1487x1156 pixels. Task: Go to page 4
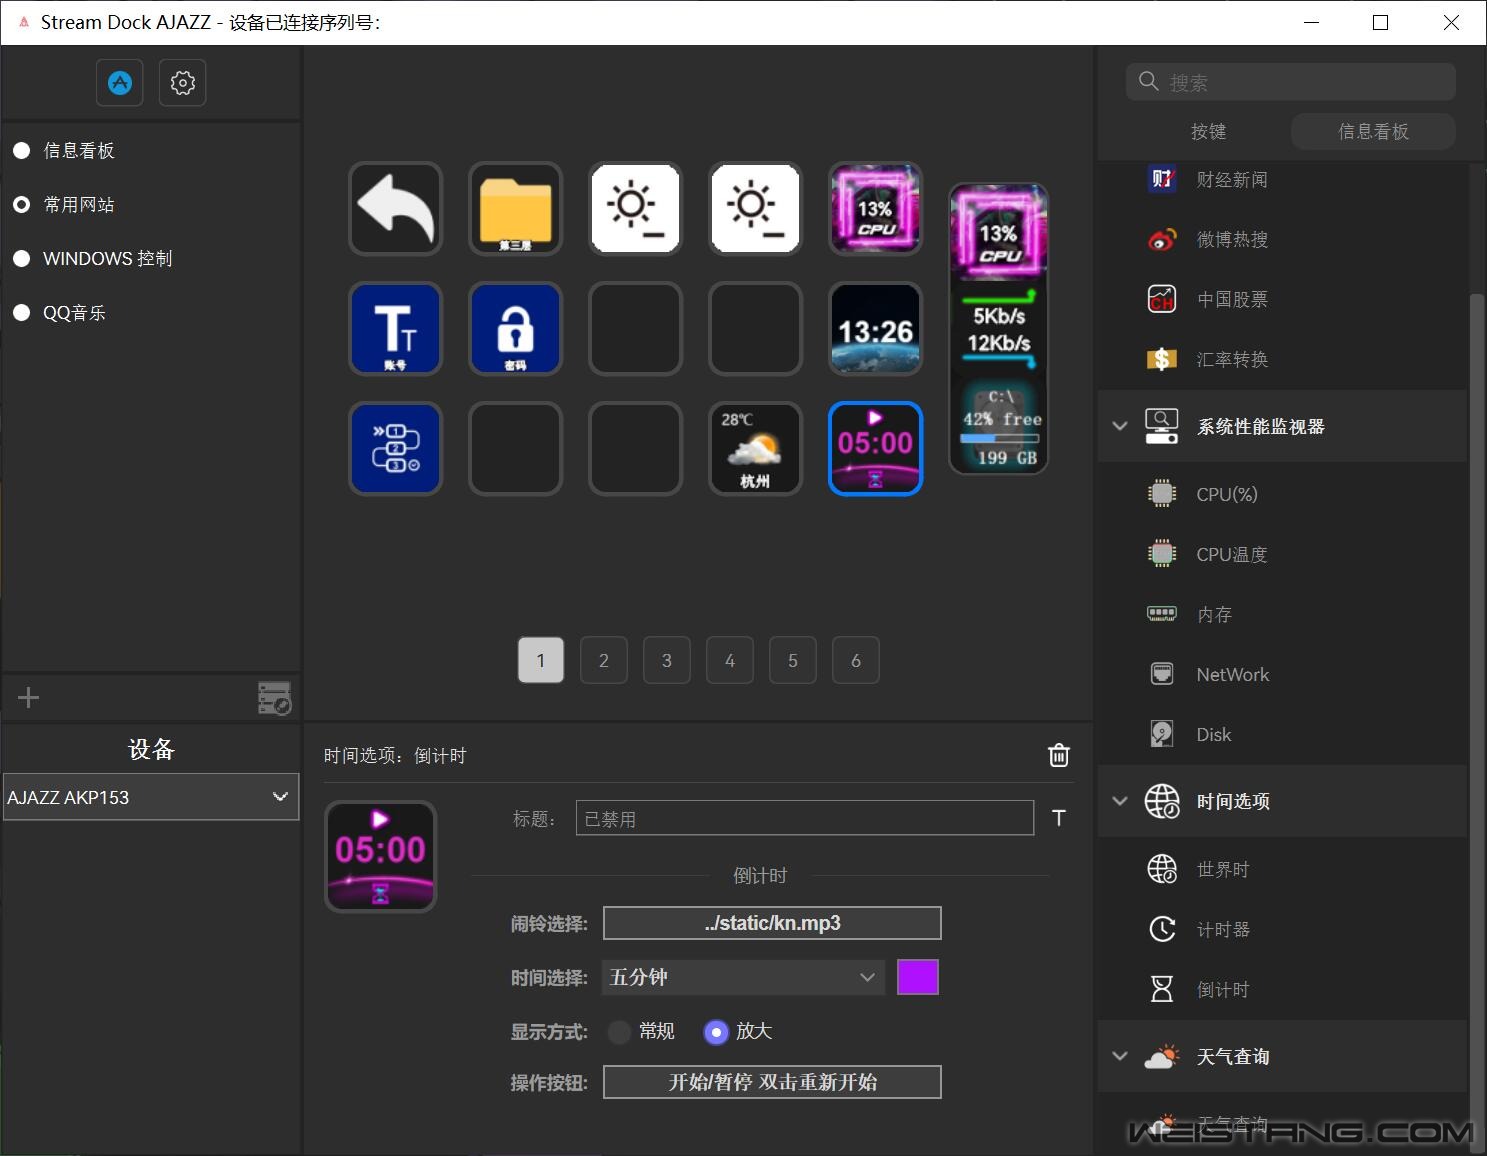coord(730,660)
